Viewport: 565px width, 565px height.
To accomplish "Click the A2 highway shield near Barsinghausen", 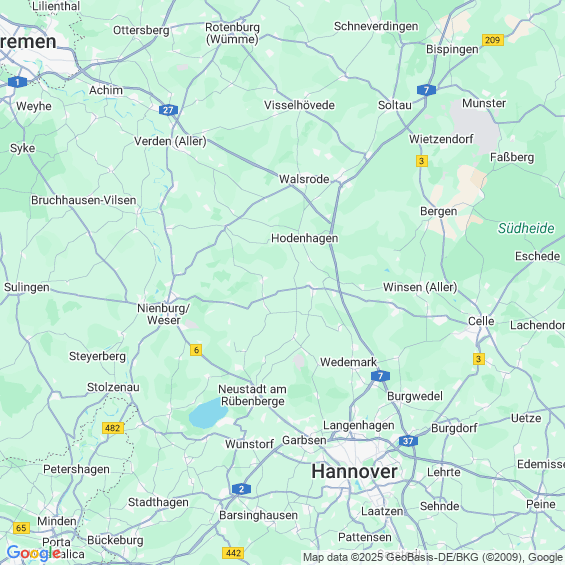I will click(x=241, y=489).
